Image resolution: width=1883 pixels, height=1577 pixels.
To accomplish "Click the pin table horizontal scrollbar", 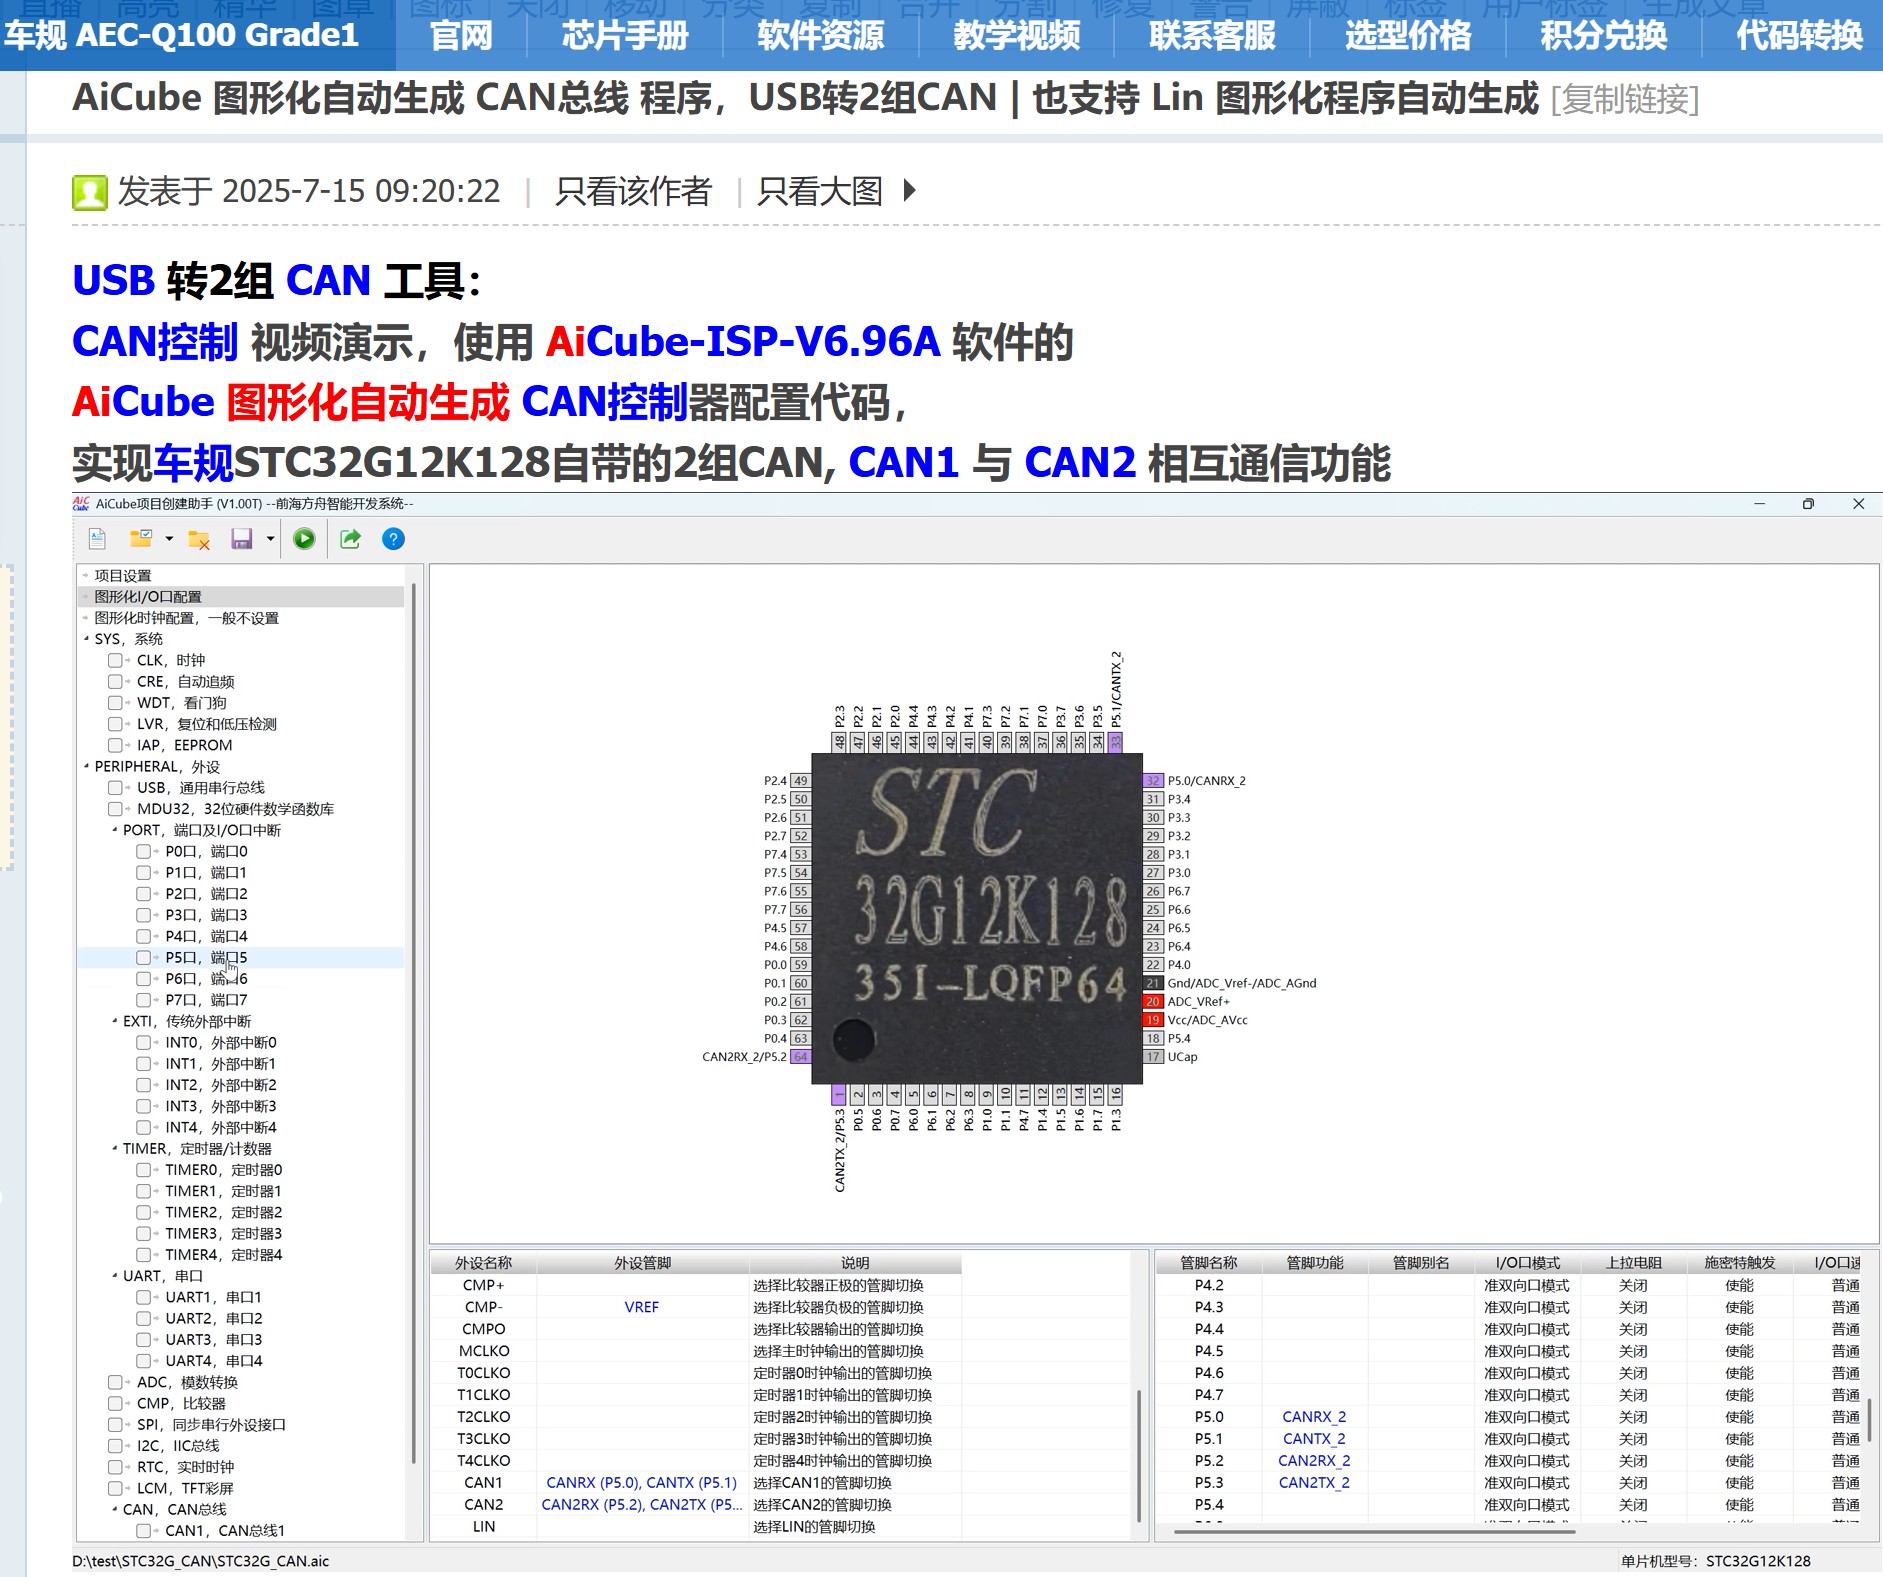I will pyautogui.click(x=1375, y=1531).
